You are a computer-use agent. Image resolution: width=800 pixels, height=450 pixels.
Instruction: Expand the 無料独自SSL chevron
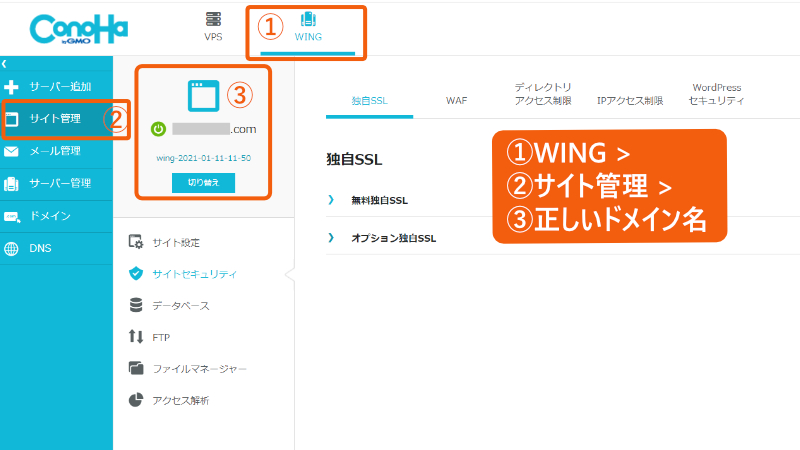(331, 200)
